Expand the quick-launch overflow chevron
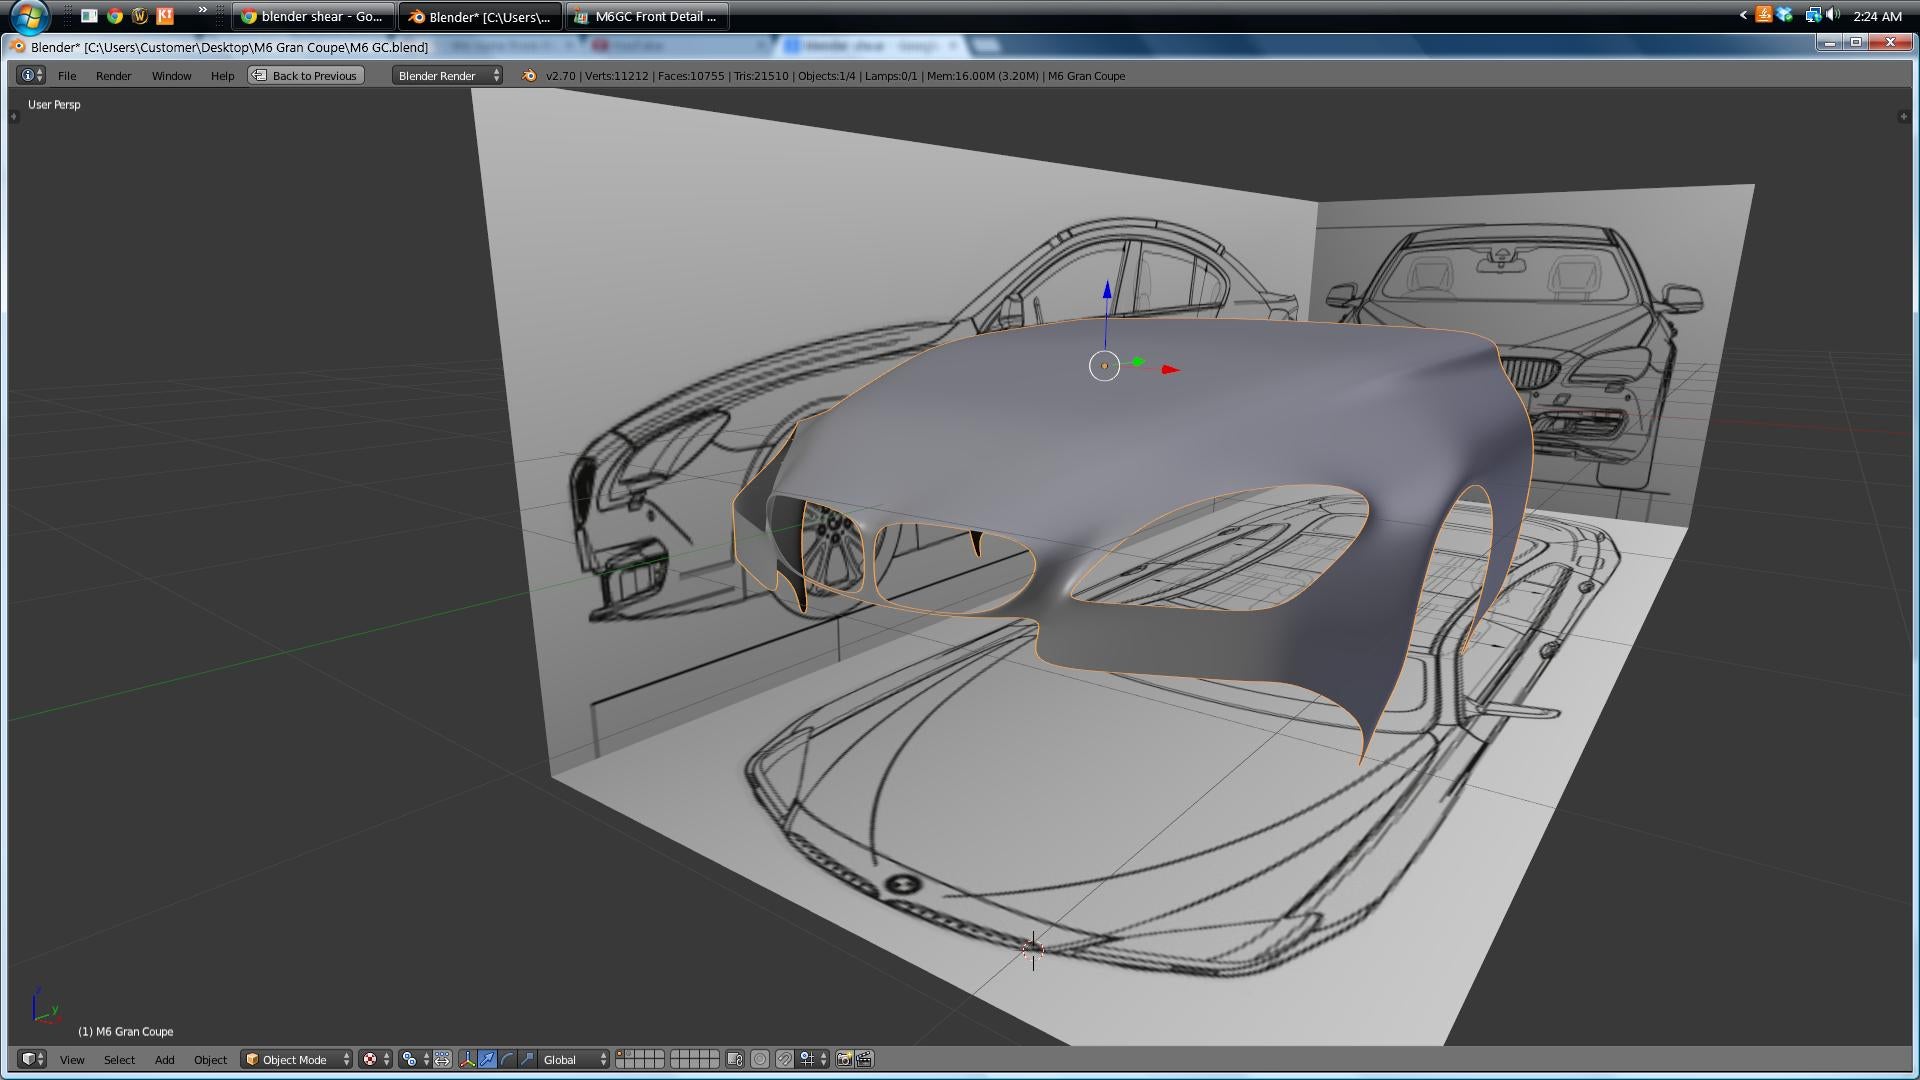 203,10
